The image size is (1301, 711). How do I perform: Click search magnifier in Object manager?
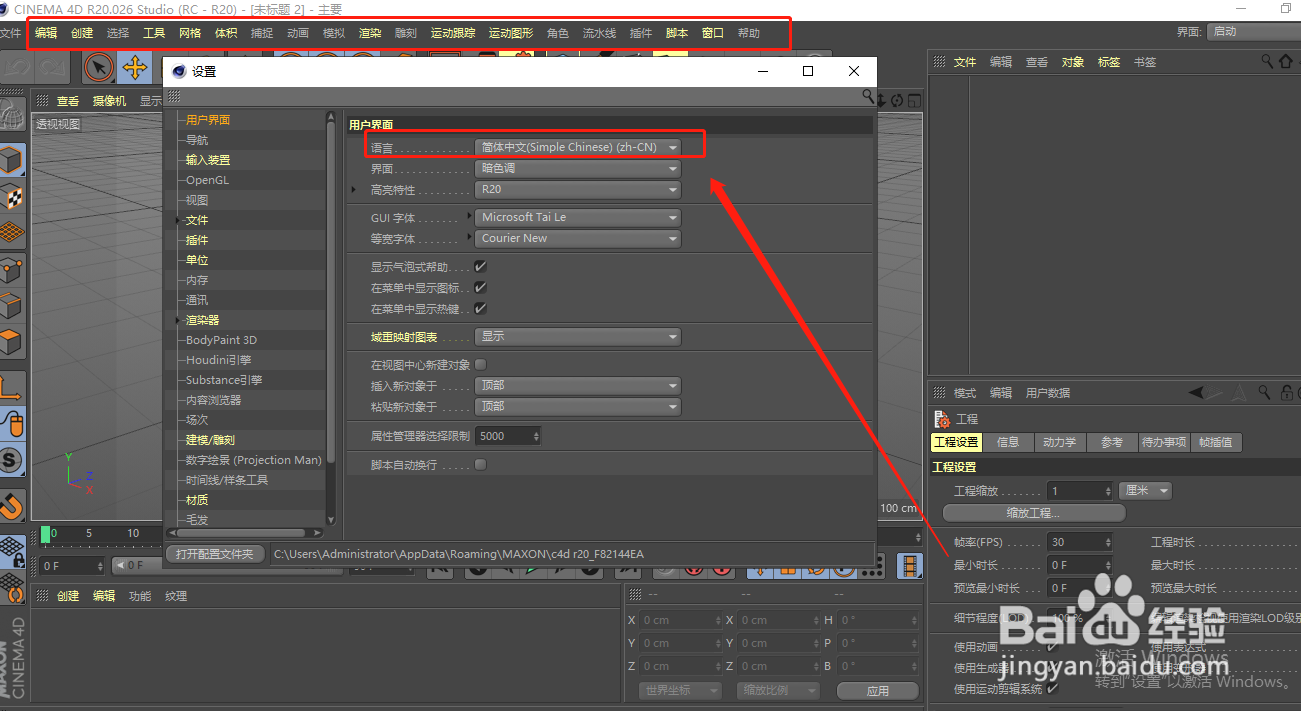(x=1267, y=62)
